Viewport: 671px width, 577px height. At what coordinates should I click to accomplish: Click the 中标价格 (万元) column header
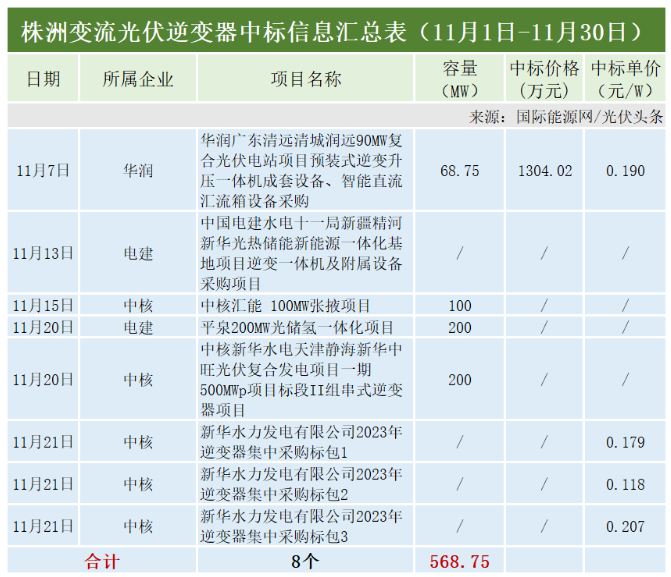[x=544, y=79]
